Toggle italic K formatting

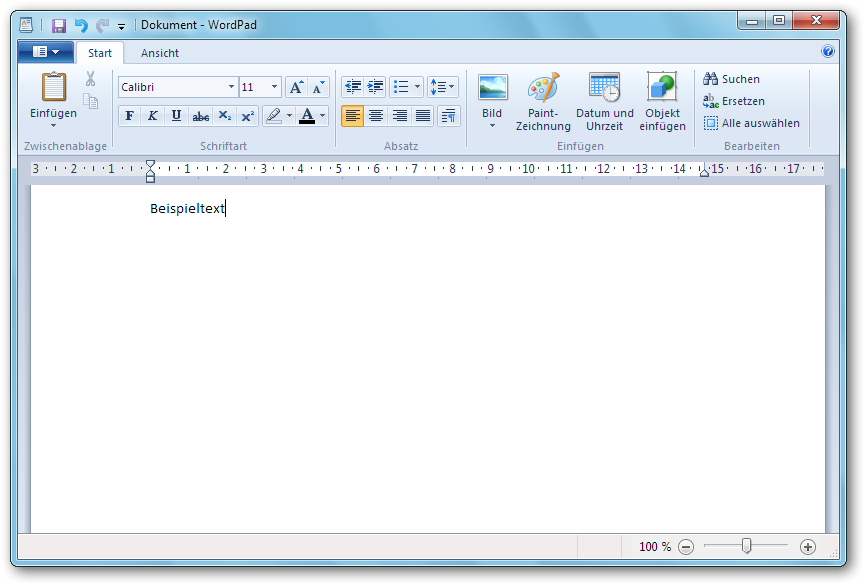coord(153,116)
